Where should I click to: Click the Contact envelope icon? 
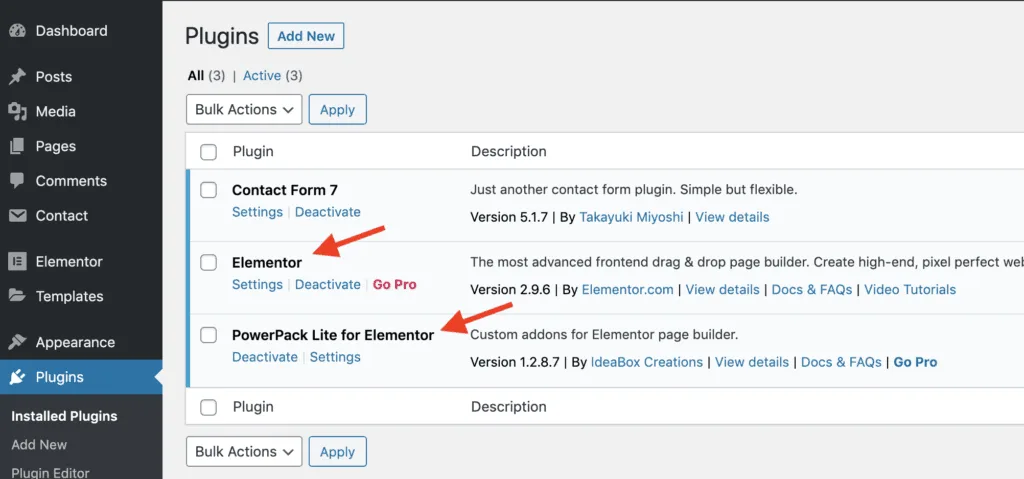(18, 216)
